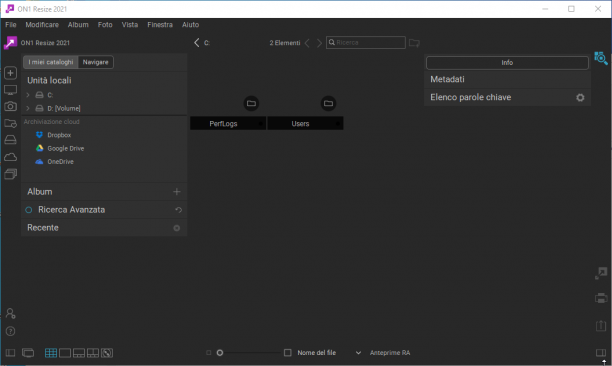This screenshot has height=366, width=612.
Task: Click the Anteprime RA label
Action: coord(390,353)
